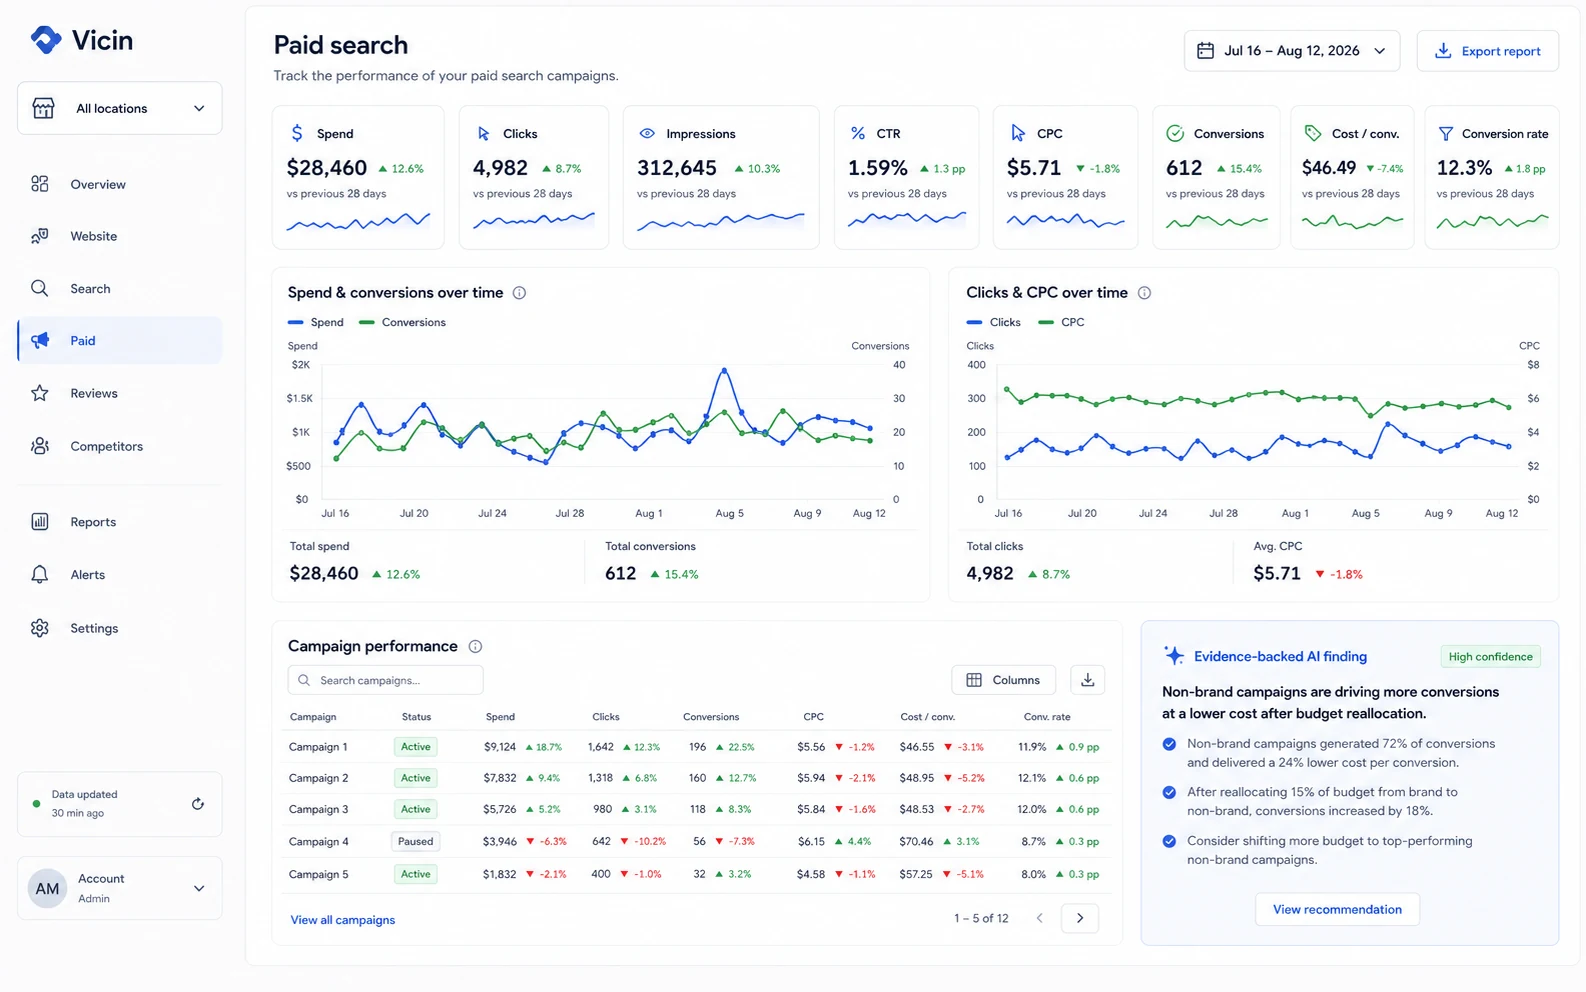Sort table by Conv. rate column header
The width and height of the screenshot is (1586, 992).
(1047, 717)
